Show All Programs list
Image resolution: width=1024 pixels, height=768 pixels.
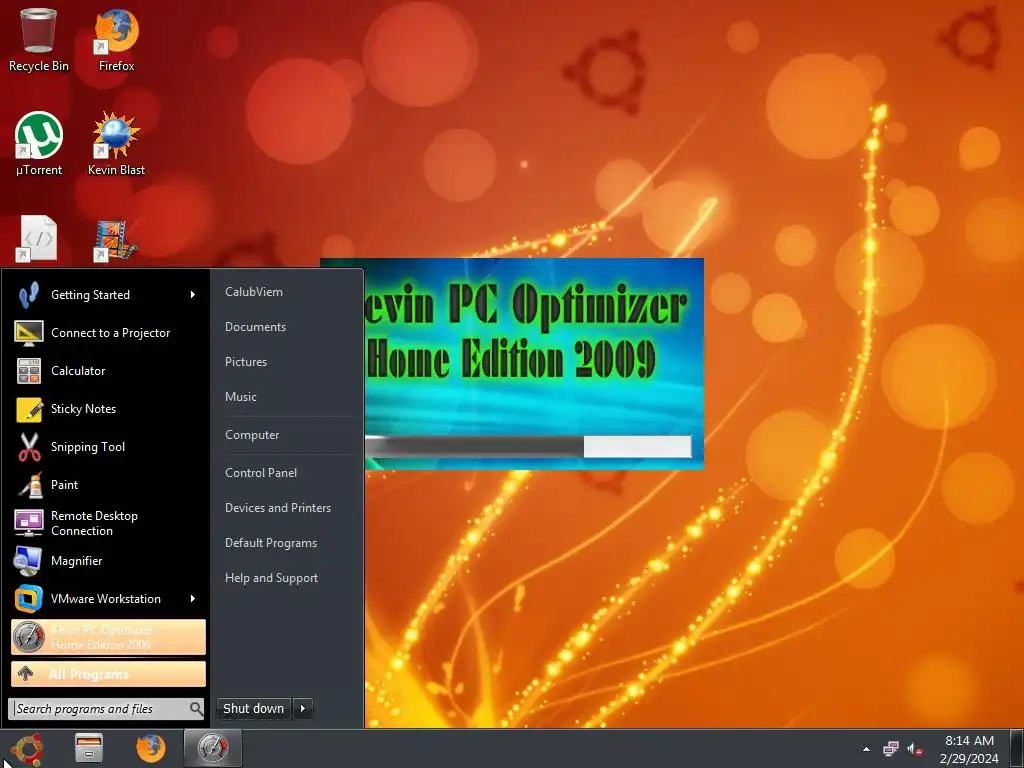(x=108, y=674)
